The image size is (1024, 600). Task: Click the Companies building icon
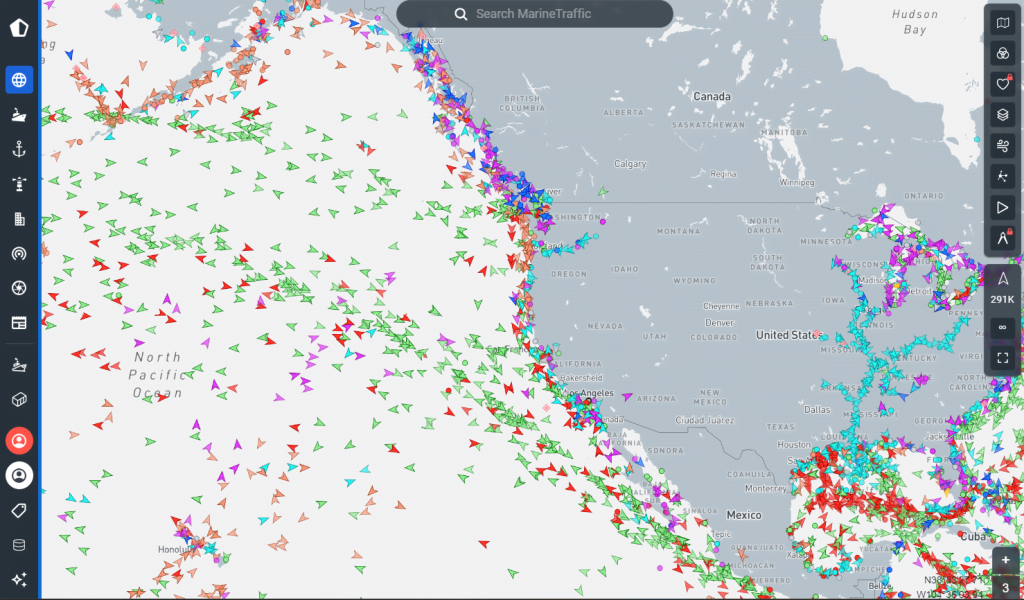click(x=19, y=219)
